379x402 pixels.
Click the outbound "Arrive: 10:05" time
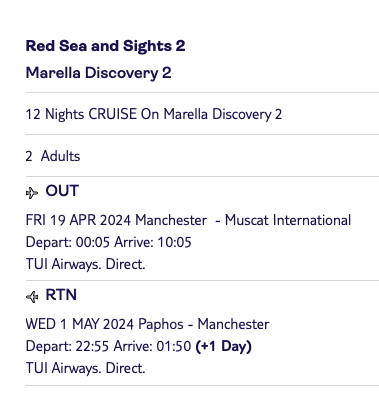click(153, 242)
